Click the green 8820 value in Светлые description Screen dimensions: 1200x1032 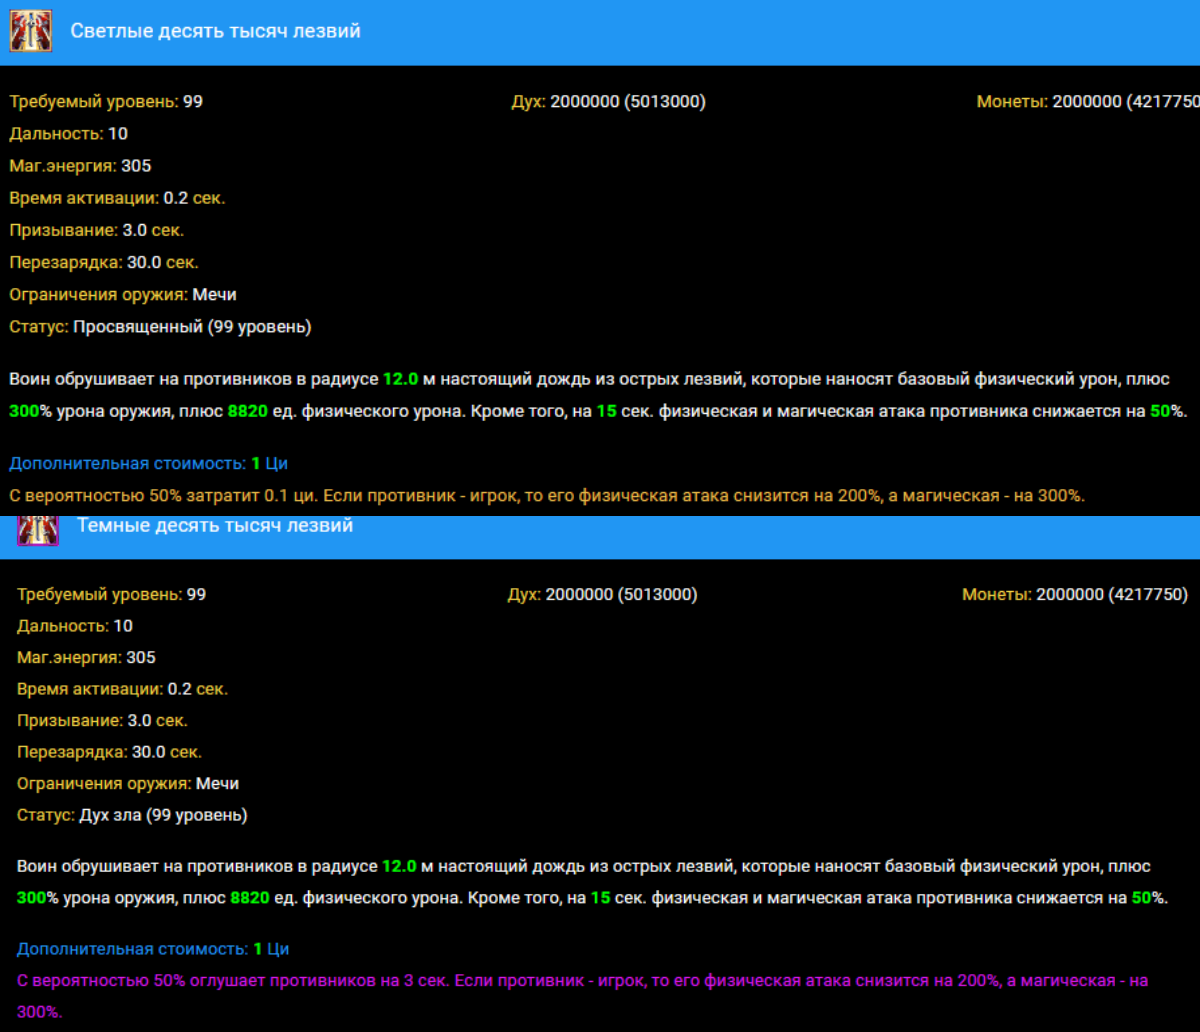(x=247, y=411)
